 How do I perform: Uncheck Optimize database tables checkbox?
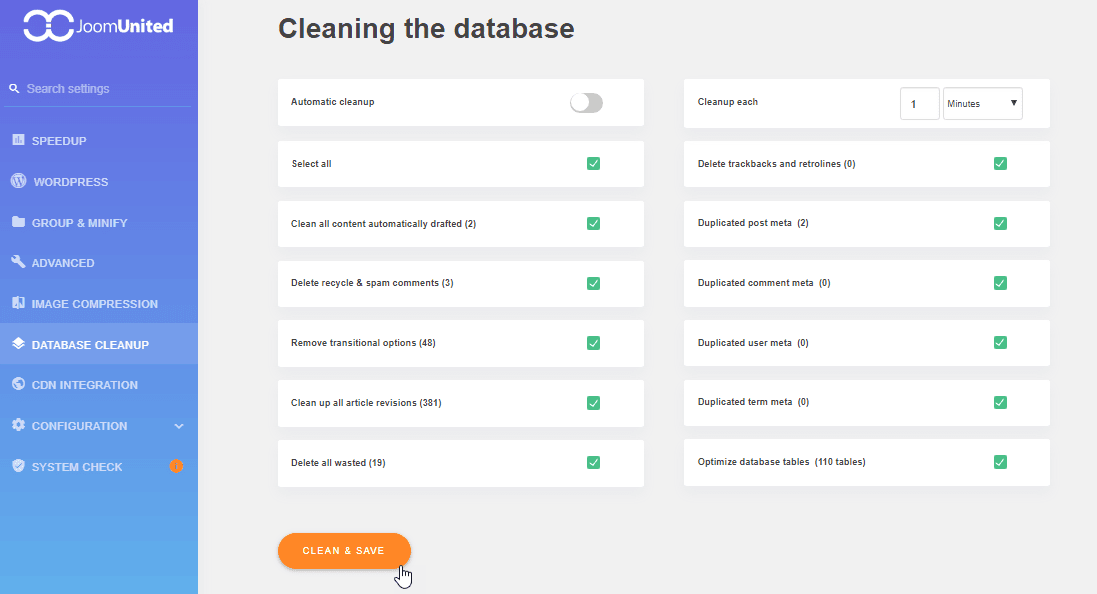(x=1000, y=462)
